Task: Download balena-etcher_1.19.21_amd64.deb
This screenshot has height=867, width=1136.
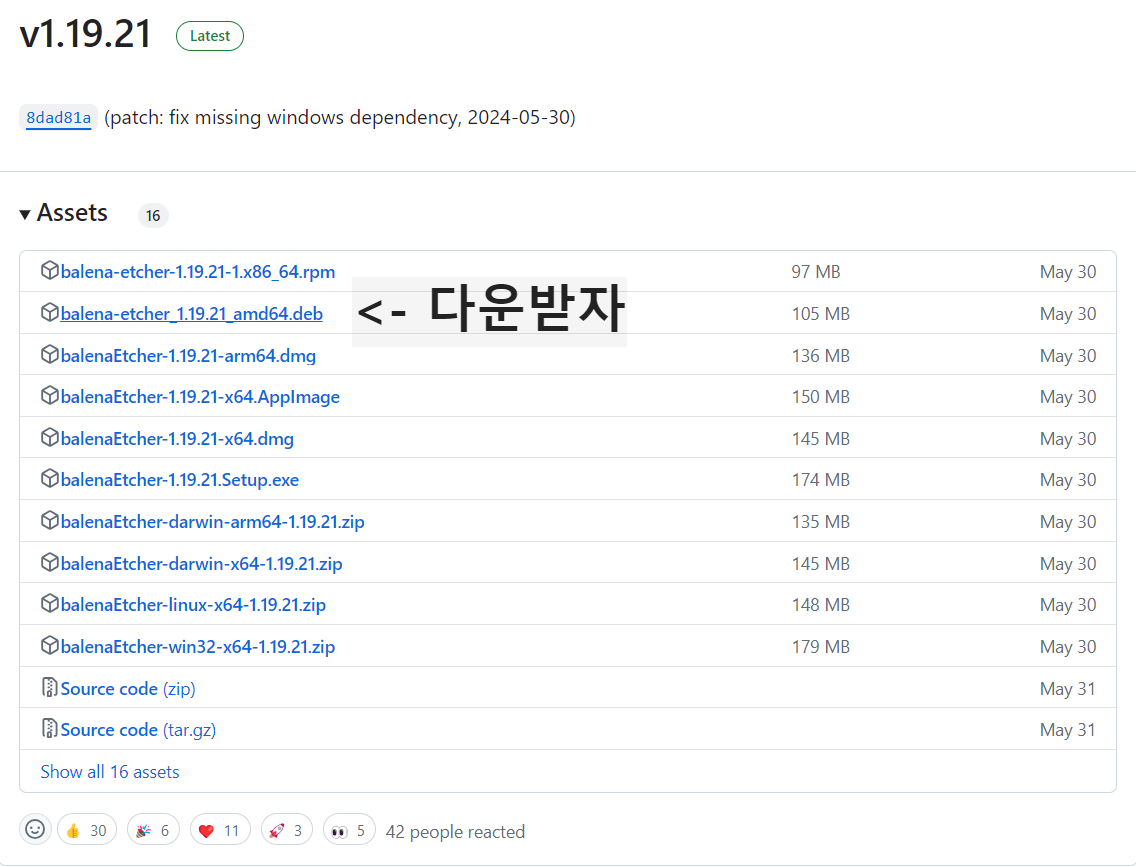Action: point(191,314)
